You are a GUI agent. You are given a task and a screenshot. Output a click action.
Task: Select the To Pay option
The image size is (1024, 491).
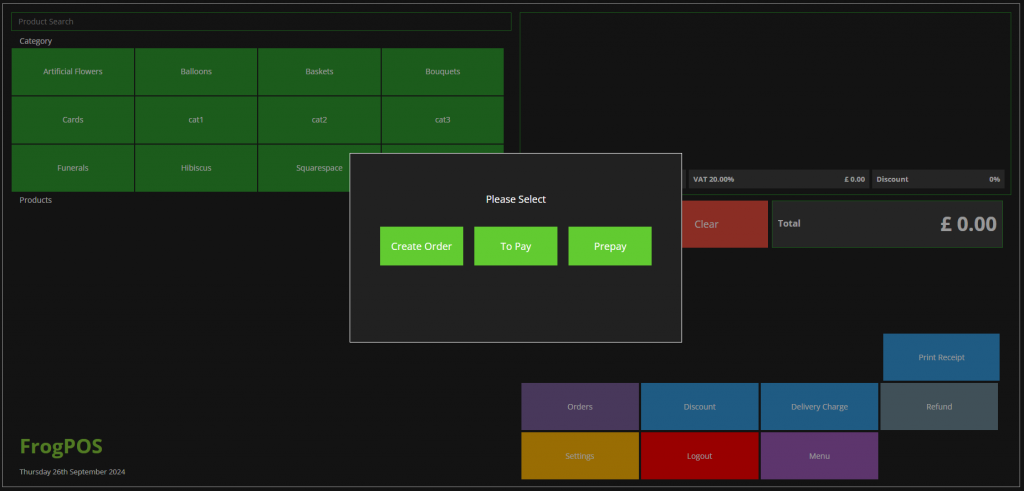coord(515,246)
